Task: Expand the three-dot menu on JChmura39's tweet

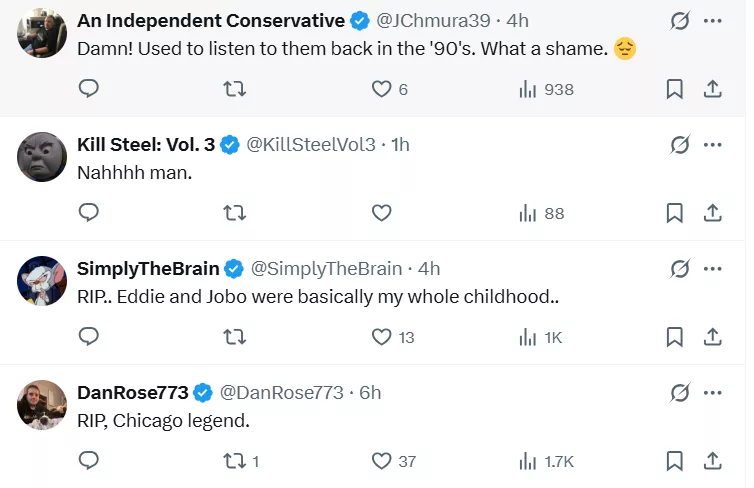Action: point(713,20)
